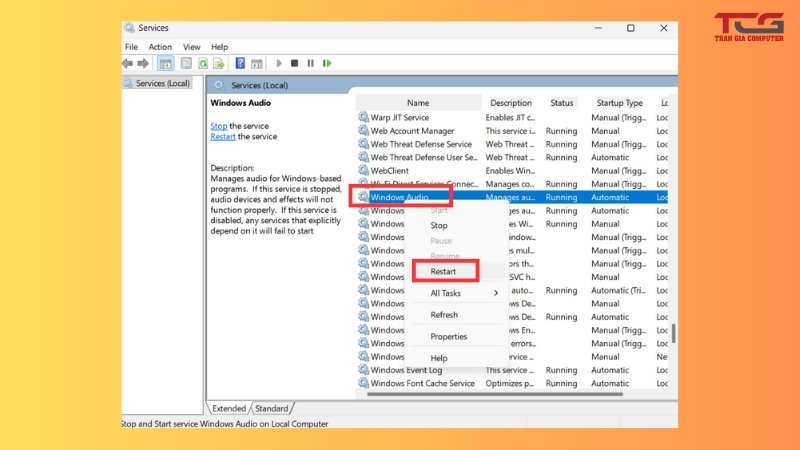The height and width of the screenshot is (450, 800).
Task: Click the Stop Service square toolbar icon
Action: [x=295, y=63]
